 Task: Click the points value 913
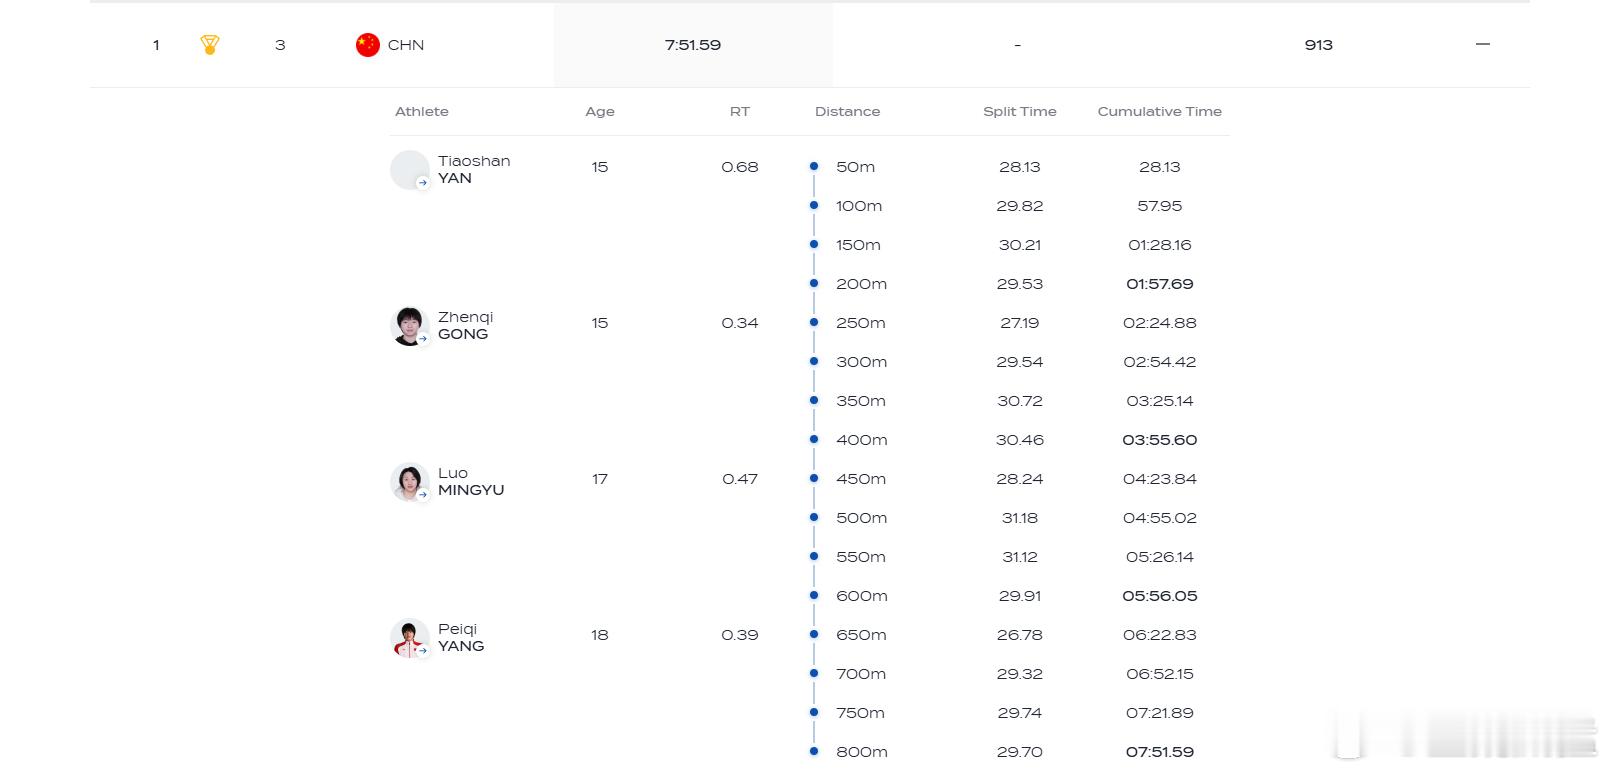(x=1319, y=45)
